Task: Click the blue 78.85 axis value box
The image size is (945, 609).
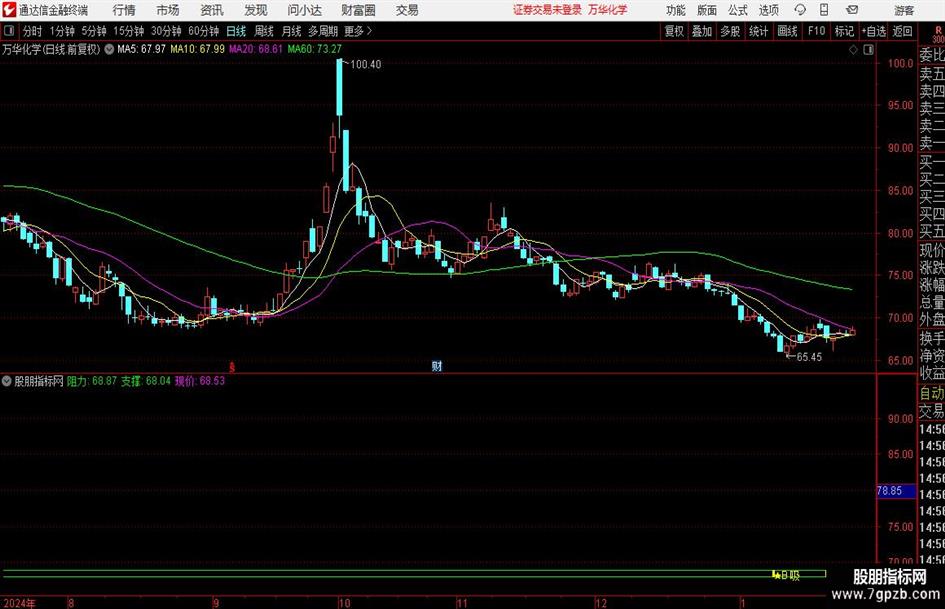Action: click(896, 491)
